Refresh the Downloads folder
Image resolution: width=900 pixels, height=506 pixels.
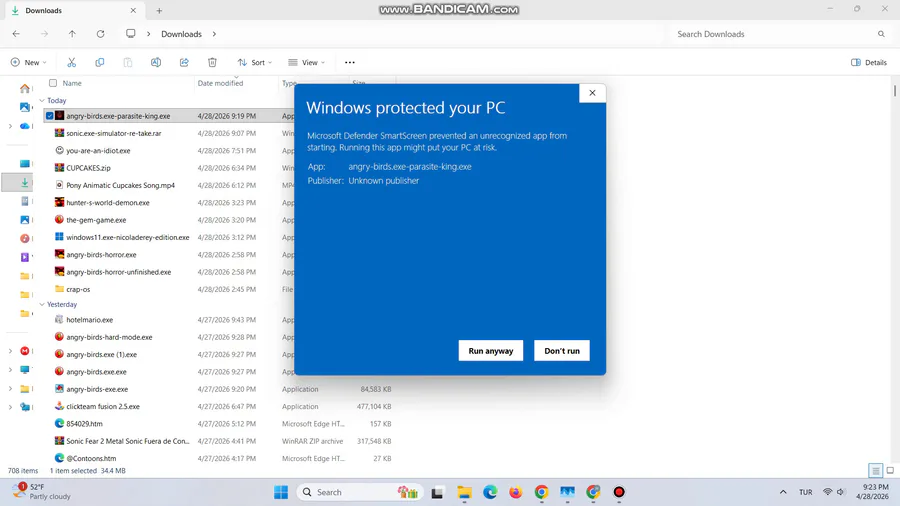point(100,34)
